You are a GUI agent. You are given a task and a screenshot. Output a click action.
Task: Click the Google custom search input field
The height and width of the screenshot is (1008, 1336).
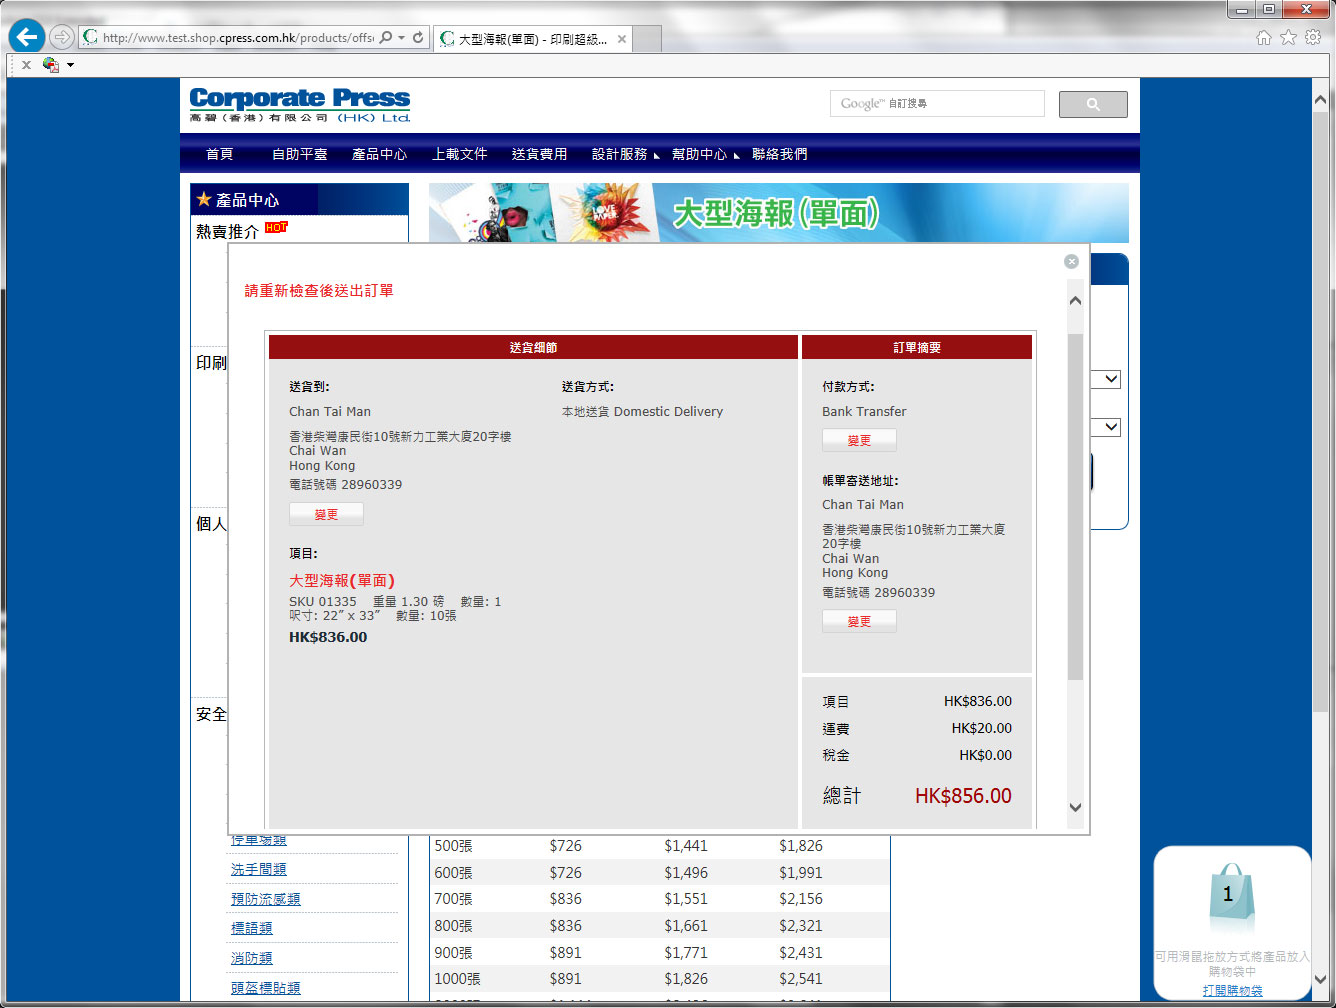tap(937, 104)
